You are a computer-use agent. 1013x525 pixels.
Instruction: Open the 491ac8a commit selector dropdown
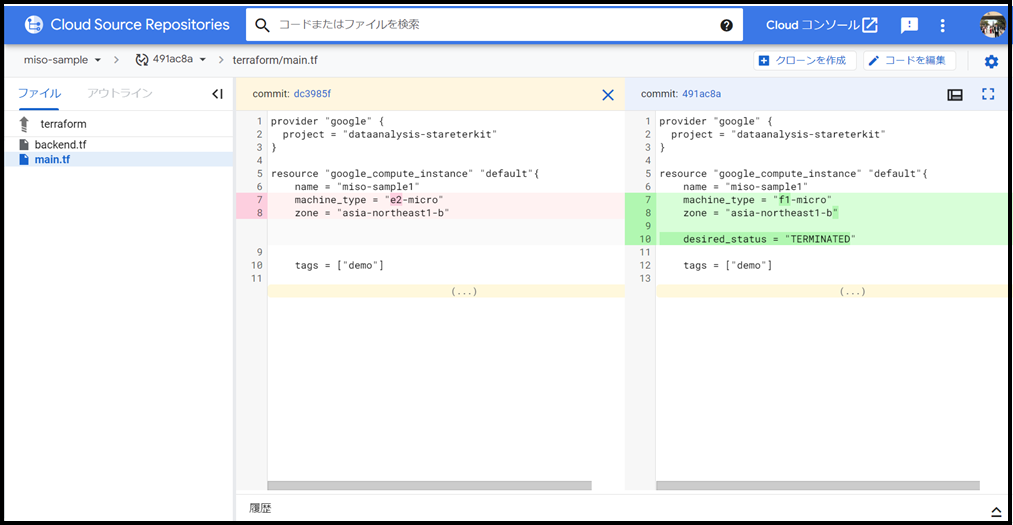tap(171, 60)
